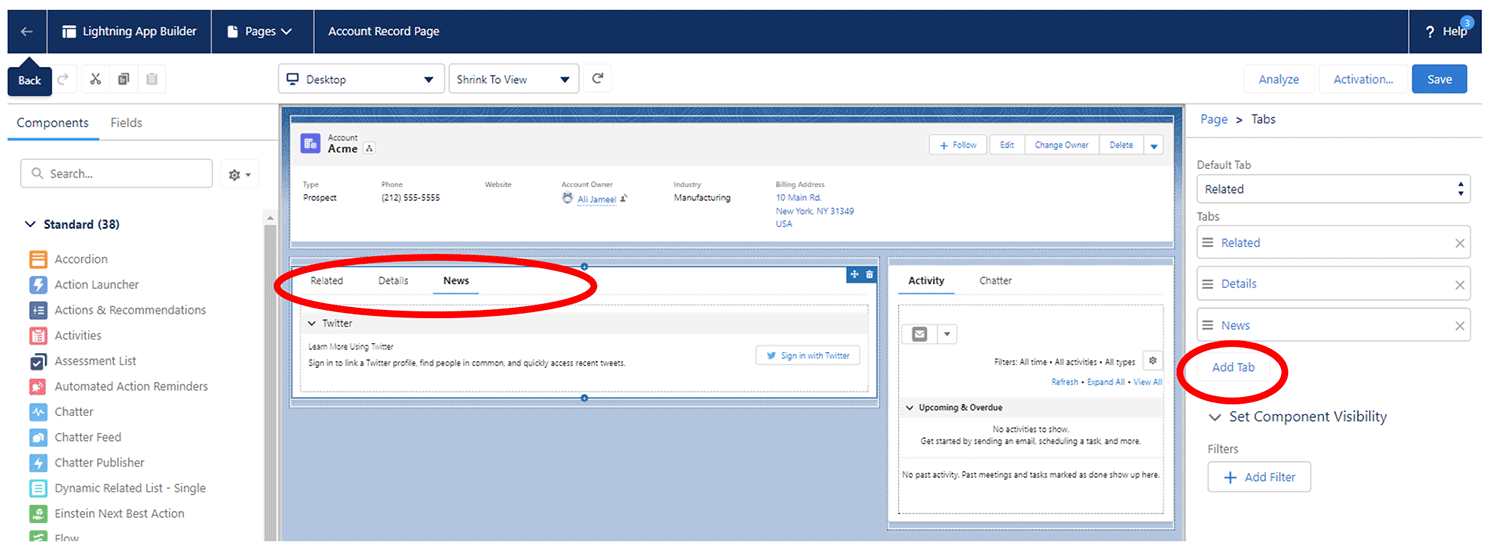
Task: Select the Activity tab
Action: pos(926,281)
